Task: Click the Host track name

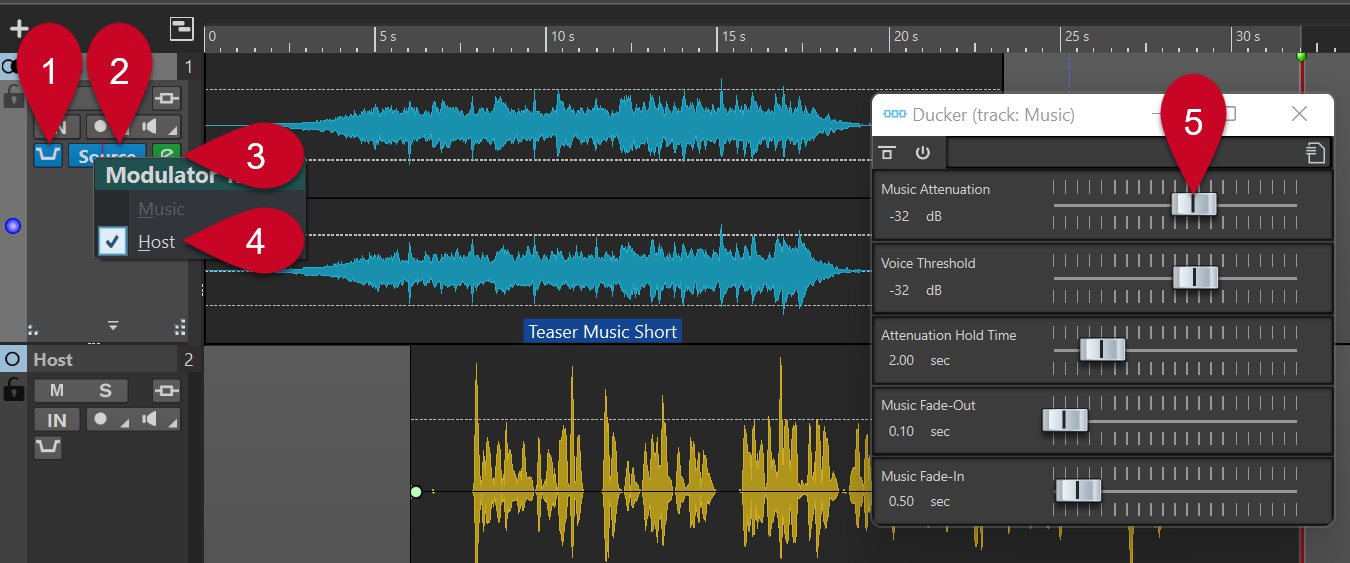Action: coord(53,360)
